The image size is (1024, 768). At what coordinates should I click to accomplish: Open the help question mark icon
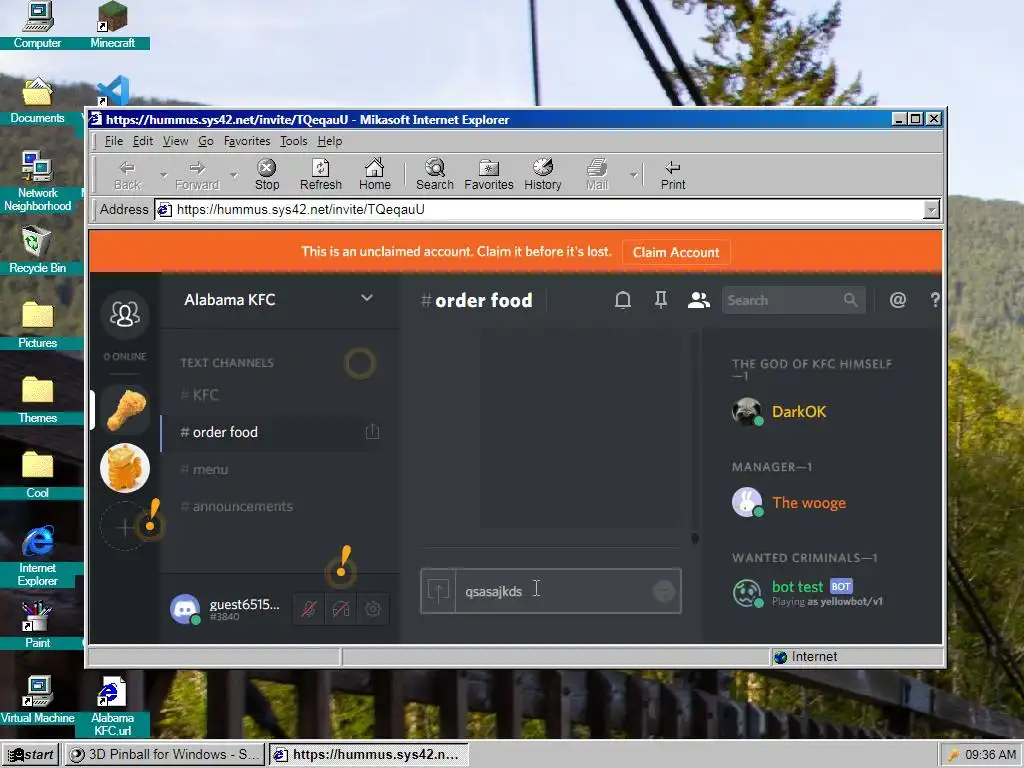(935, 300)
